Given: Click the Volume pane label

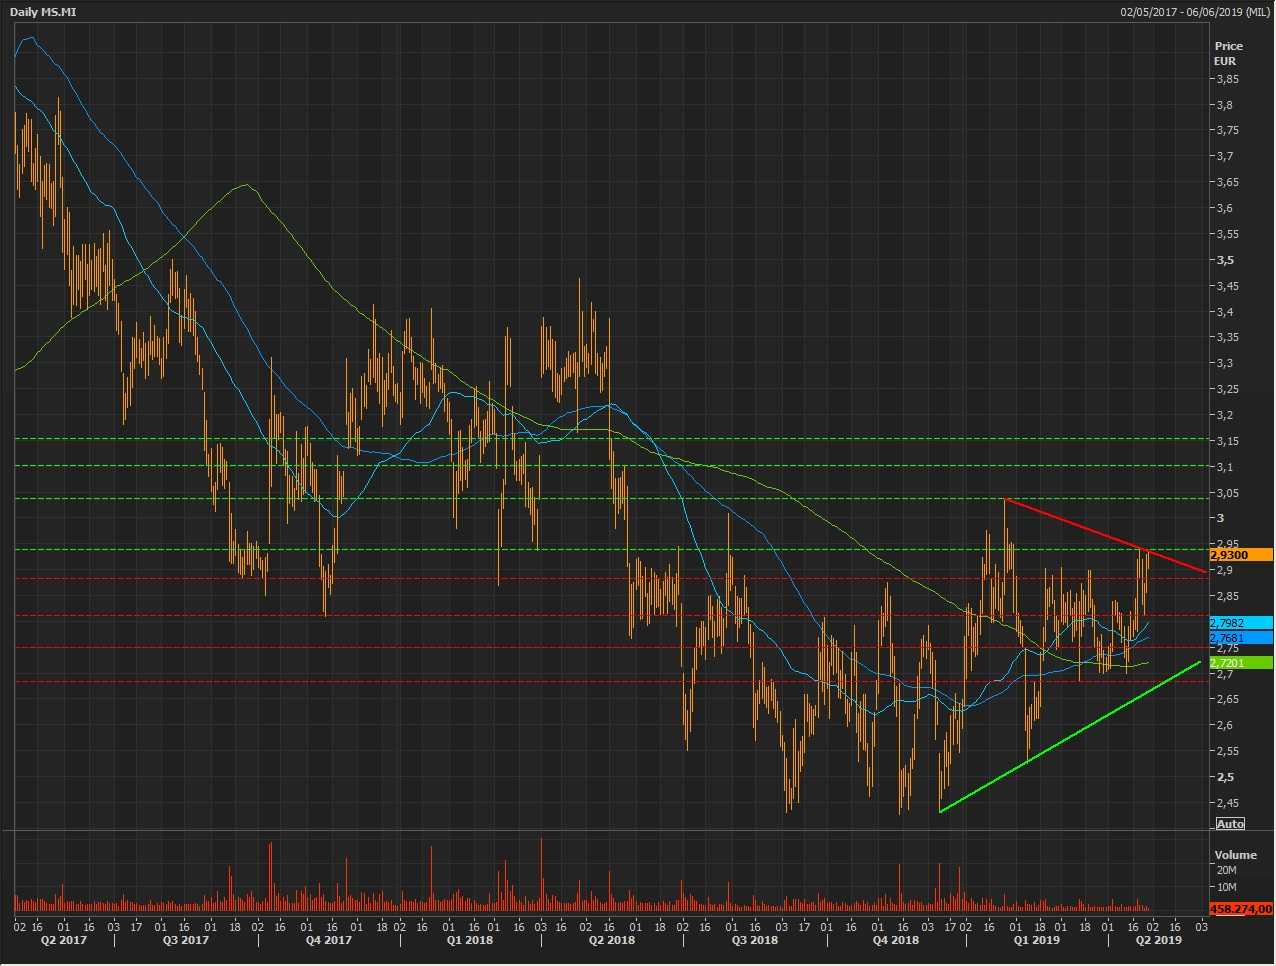Looking at the screenshot, I should (1235, 855).
